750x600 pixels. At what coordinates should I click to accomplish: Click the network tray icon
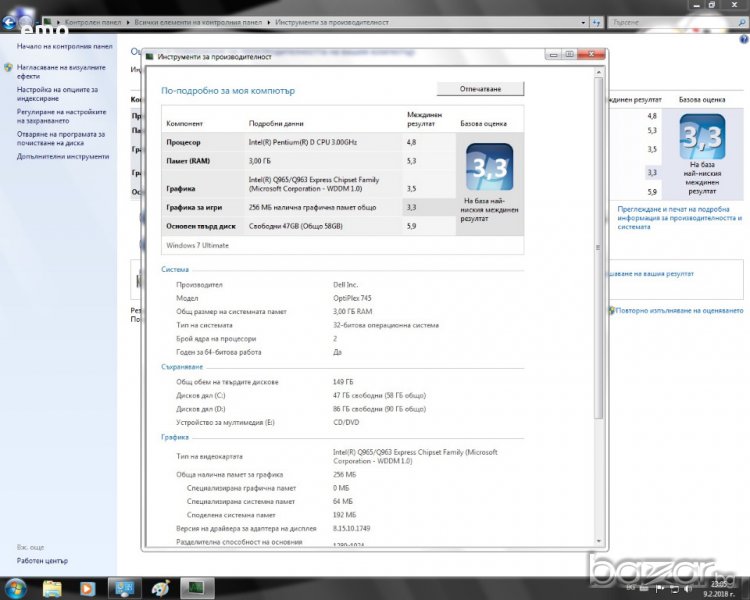[x=674, y=589]
